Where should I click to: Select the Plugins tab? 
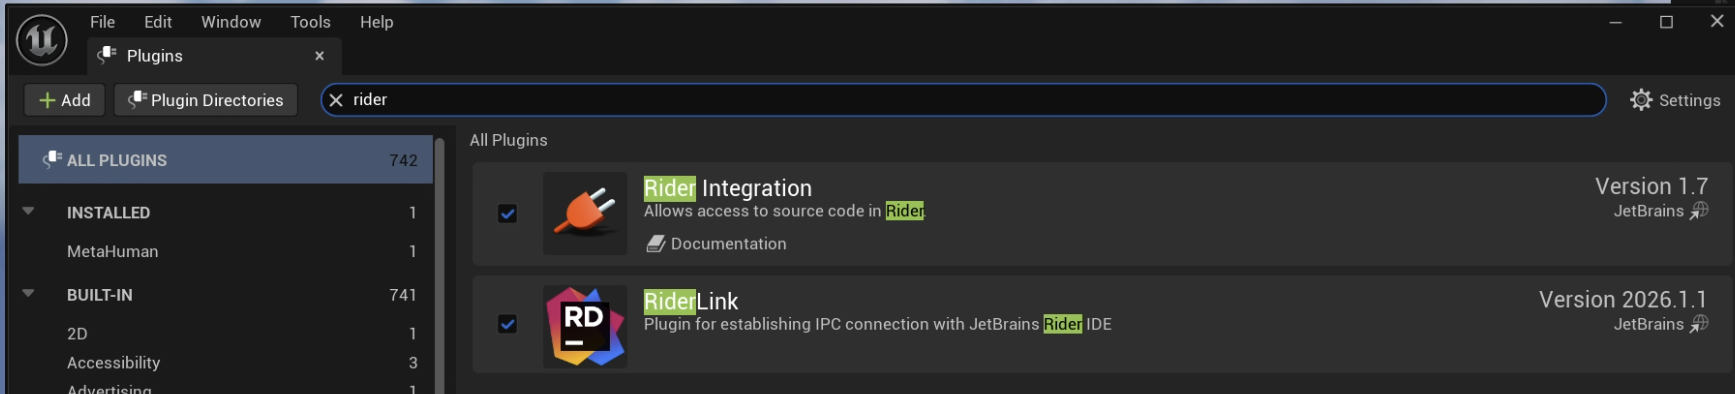pyautogui.click(x=215, y=56)
